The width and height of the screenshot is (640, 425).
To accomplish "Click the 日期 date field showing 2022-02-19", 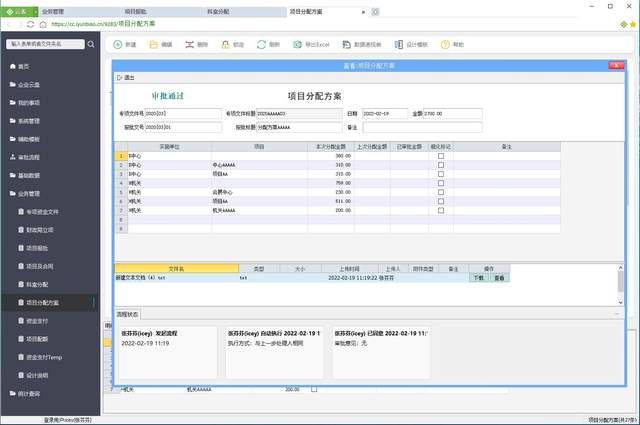I will tap(385, 113).
